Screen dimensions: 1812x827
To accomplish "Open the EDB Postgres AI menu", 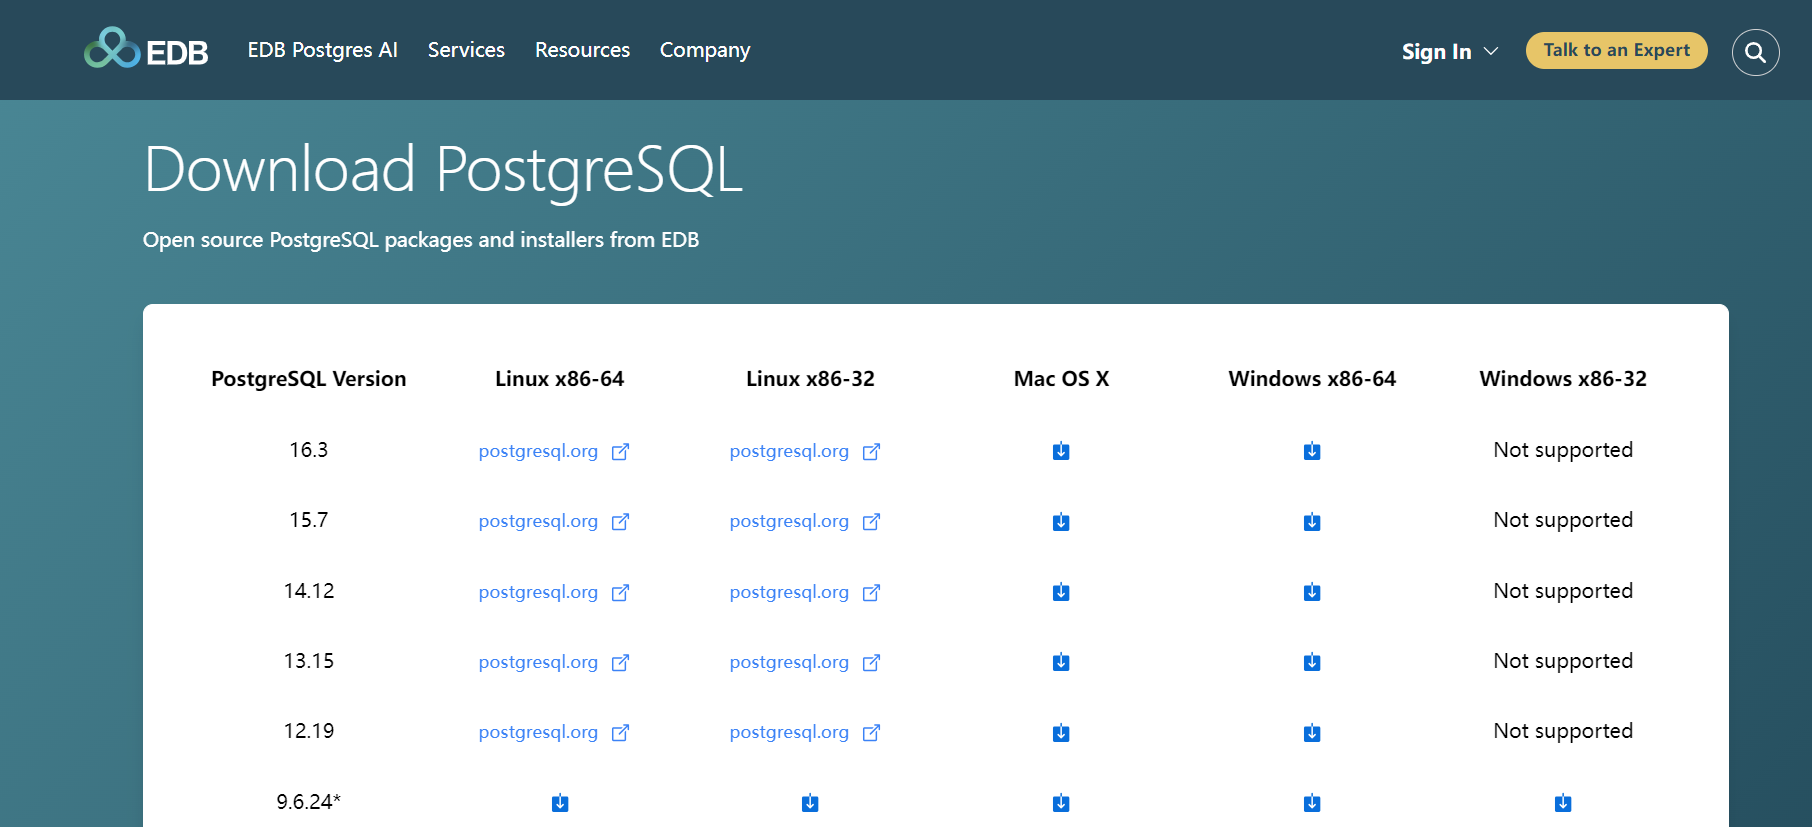I will tap(322, 50).
